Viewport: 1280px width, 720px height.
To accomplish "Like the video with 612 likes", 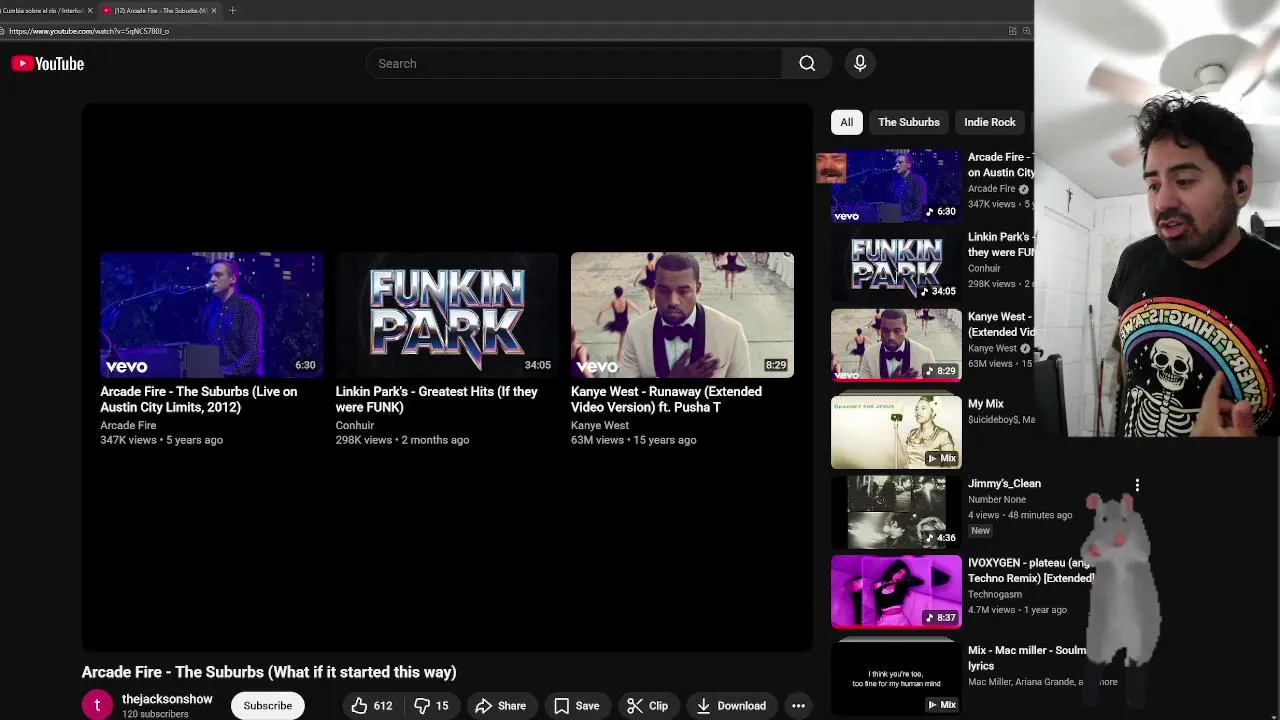I will click(x=371, y=706).
